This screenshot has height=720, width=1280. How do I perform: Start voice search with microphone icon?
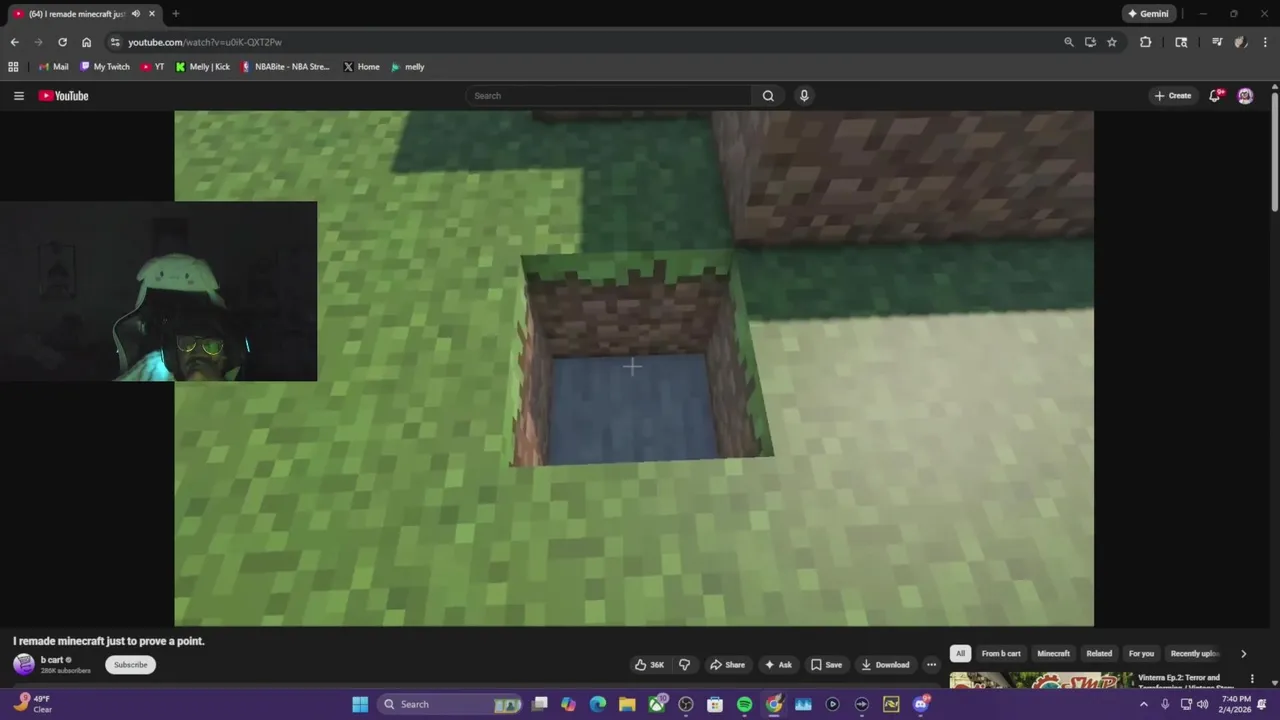click(x=804, y=96)
